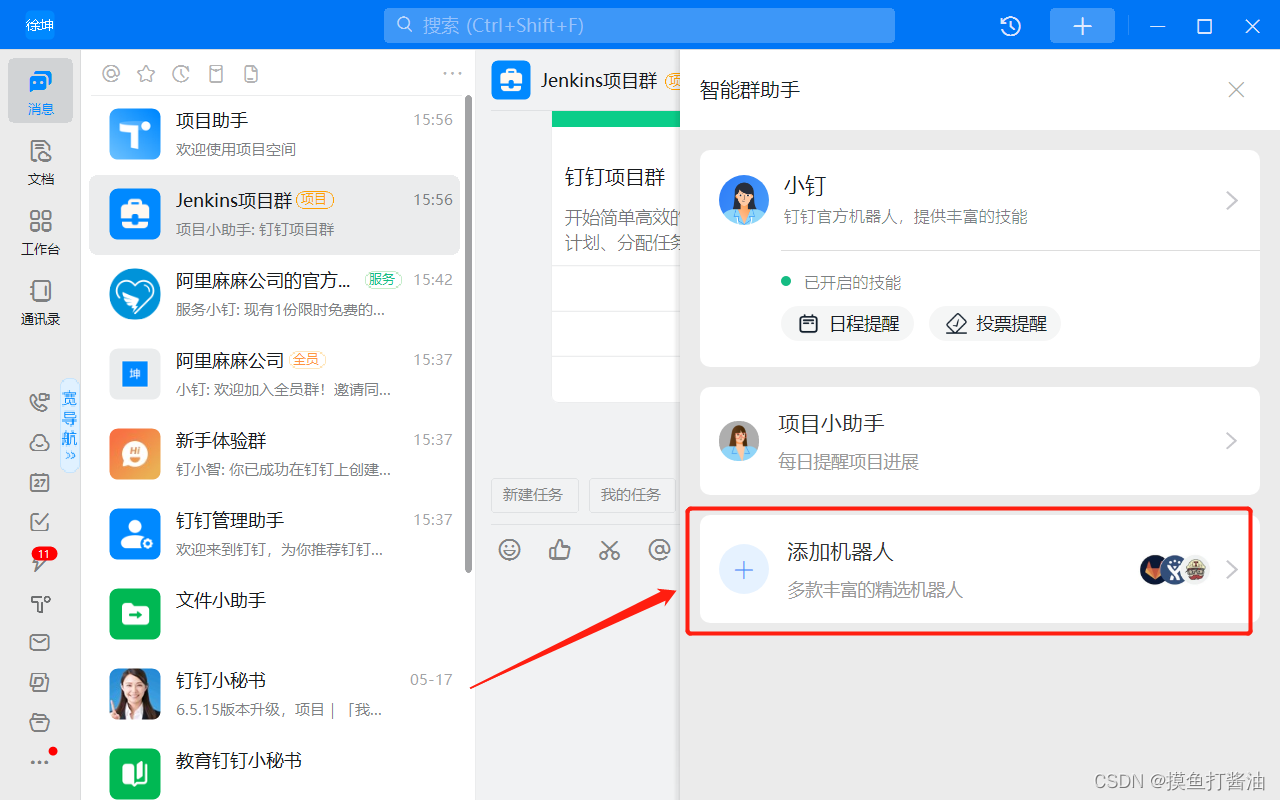Open the 通讯录 (Contacts) sidebar tab
This screenshot has width=1280, height=800.
pos(40,302)
